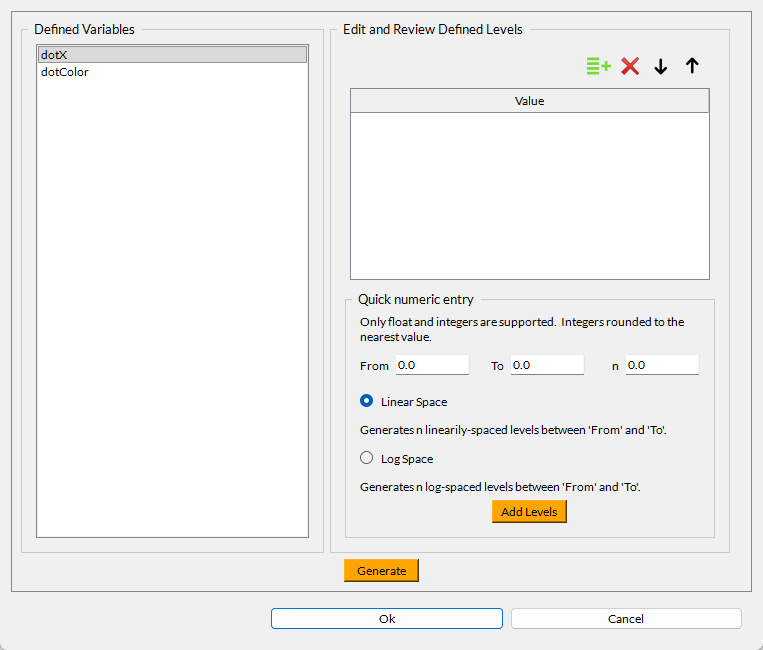The height and width of the screenshot is (650, 763).
Task: Click blank space in Defined Variables list
Action: tap(172, 300)
